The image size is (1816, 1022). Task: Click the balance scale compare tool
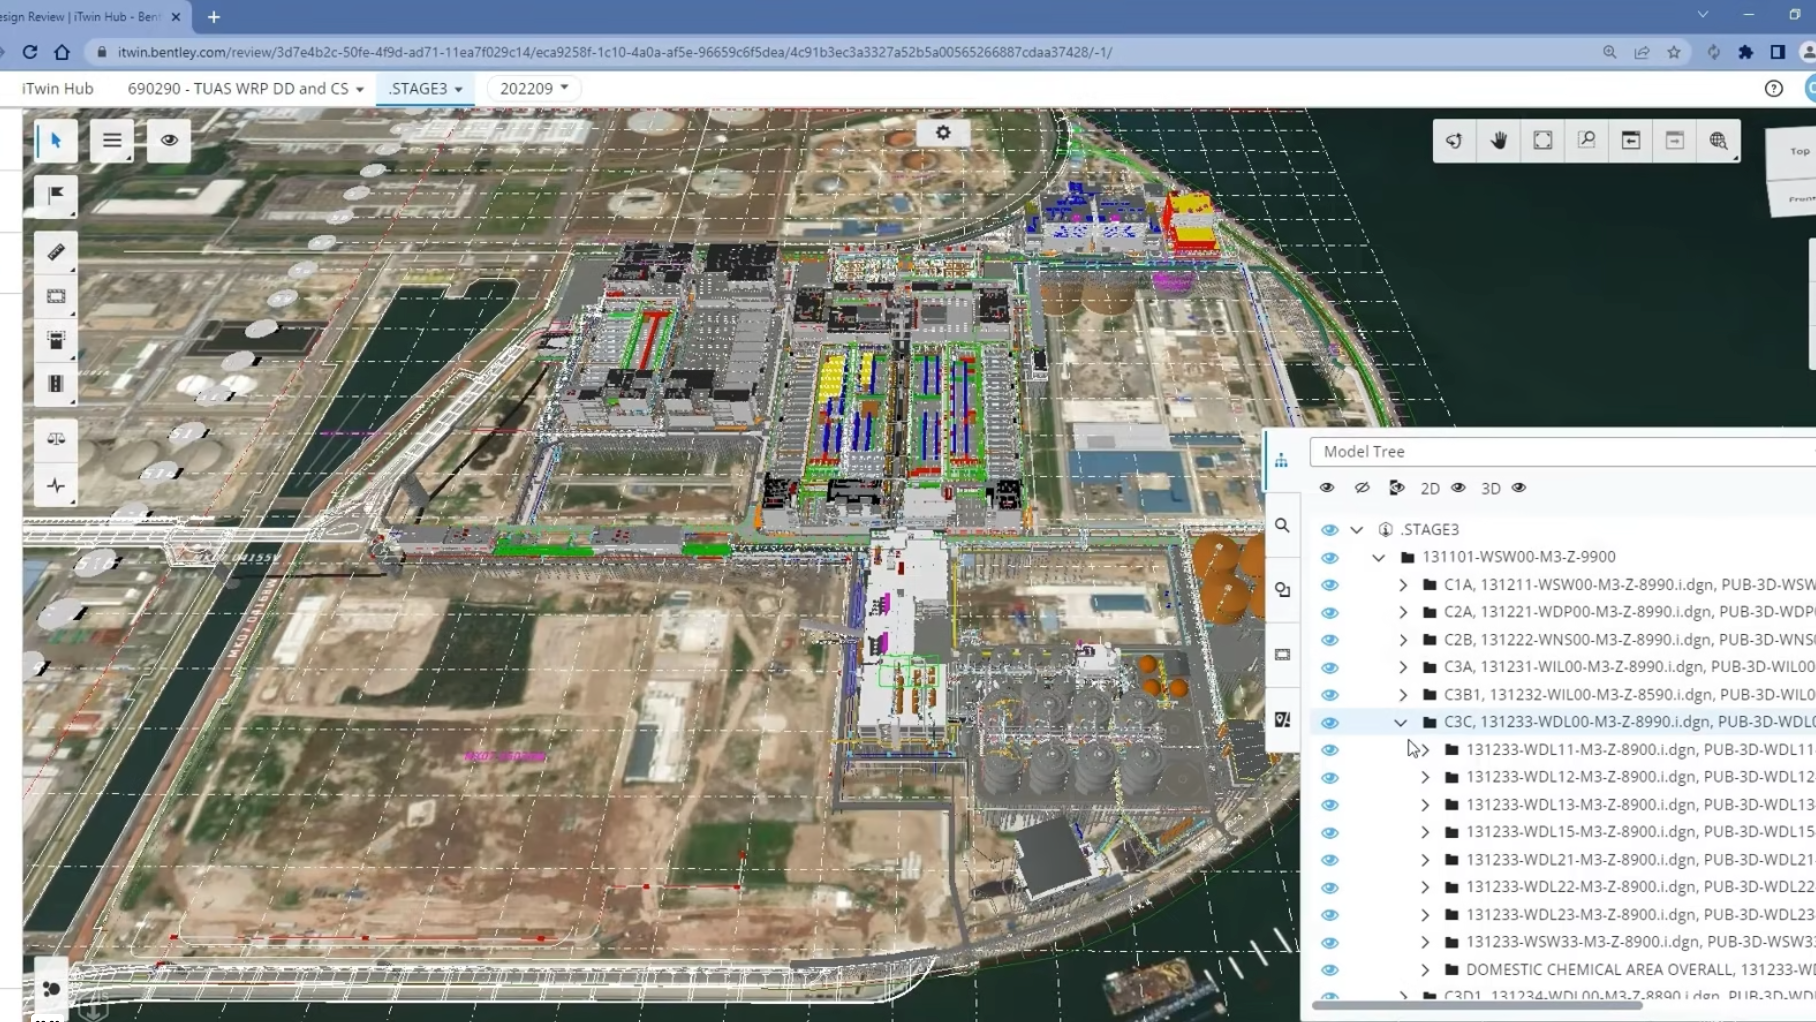click(56, 439)
